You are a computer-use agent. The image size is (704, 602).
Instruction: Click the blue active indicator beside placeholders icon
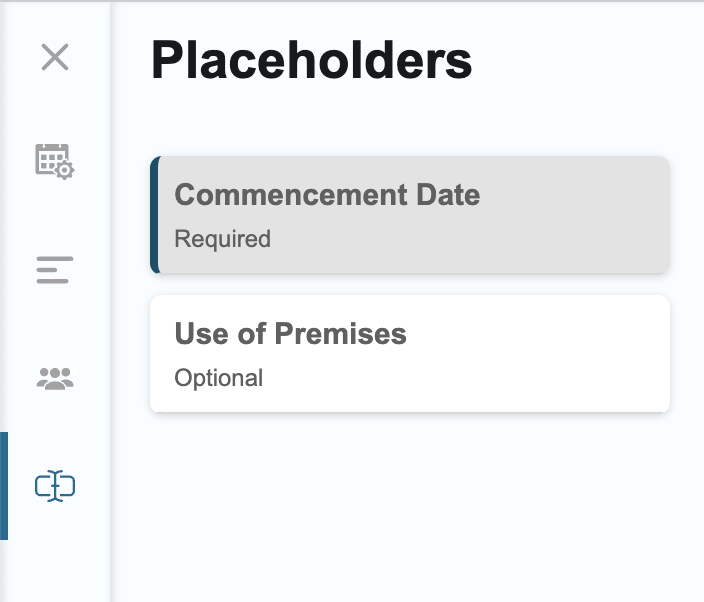point(4,486)
